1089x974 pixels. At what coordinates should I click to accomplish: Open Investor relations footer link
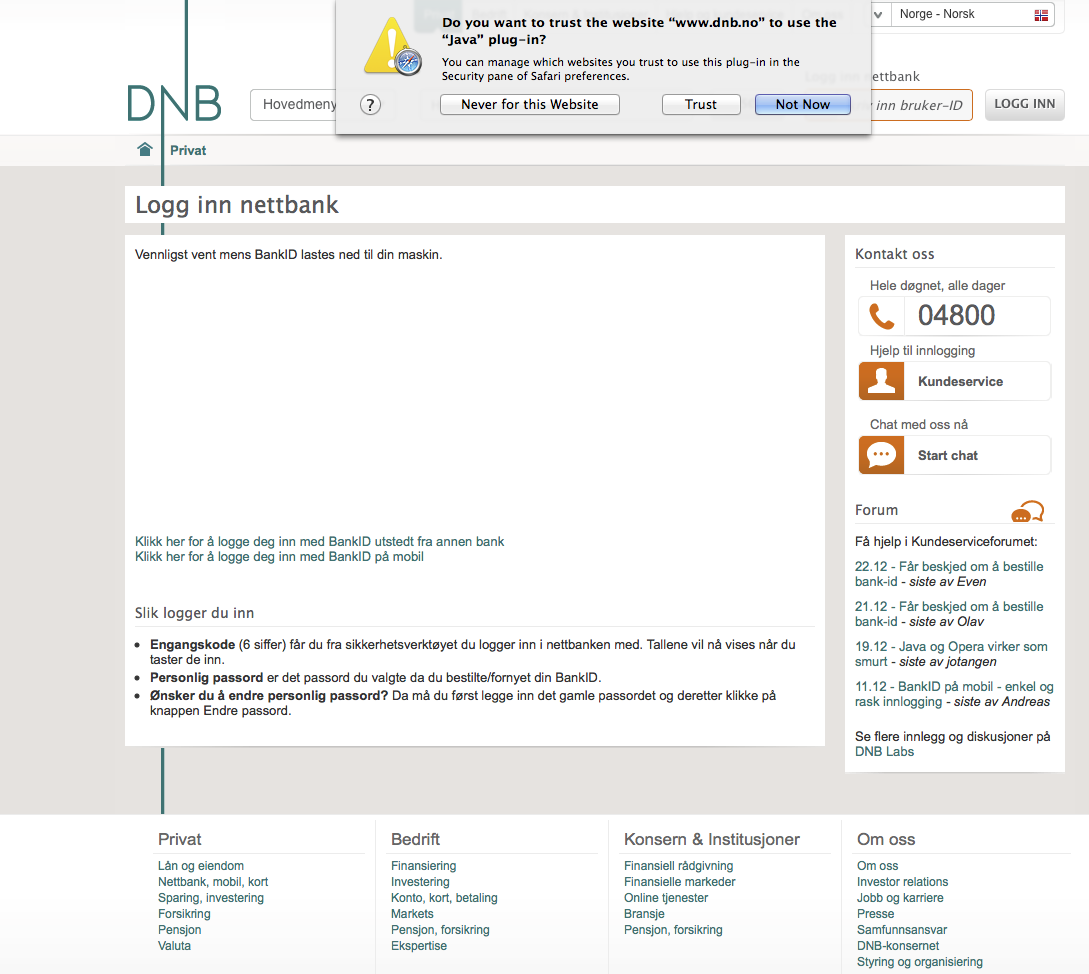pyautogui.click(x=902, y=882)
